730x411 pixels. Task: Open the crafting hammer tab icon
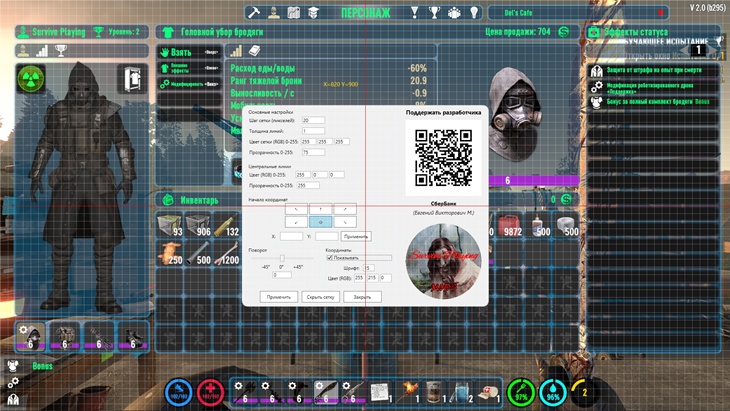[254, 13]
